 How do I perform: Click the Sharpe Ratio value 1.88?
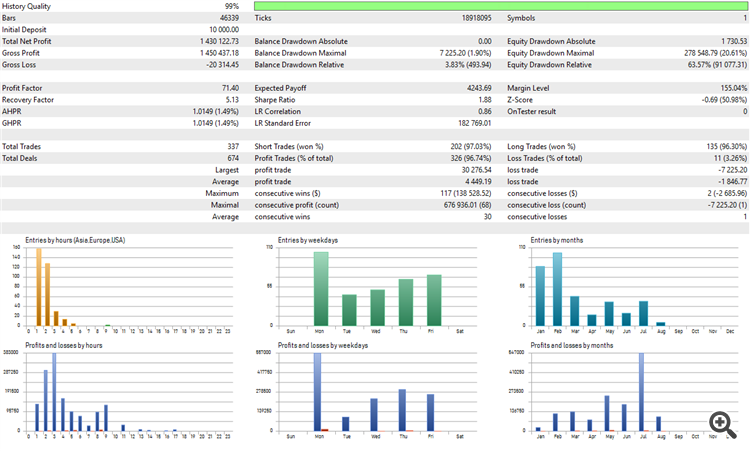[x=485, y=100]
